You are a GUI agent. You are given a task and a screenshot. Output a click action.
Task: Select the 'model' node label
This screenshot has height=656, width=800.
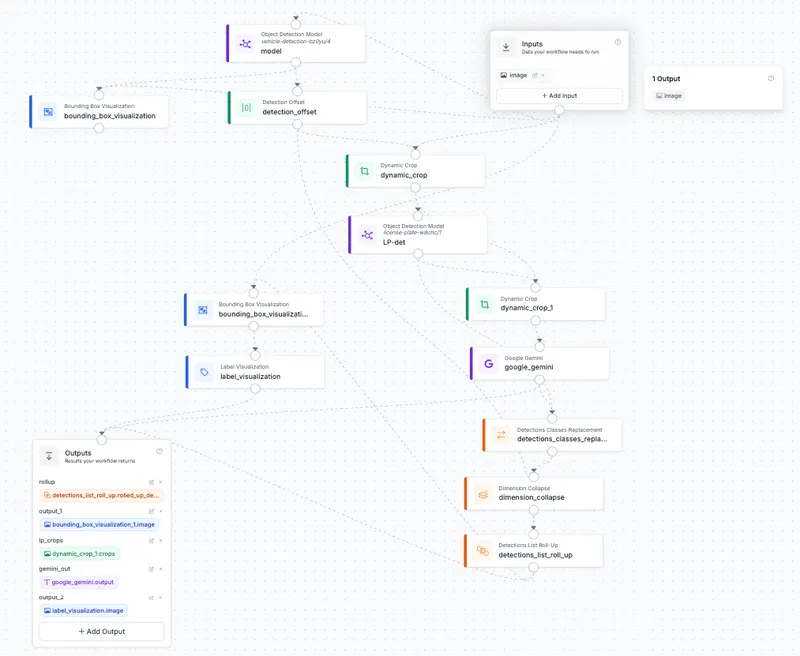click(271, 51)
